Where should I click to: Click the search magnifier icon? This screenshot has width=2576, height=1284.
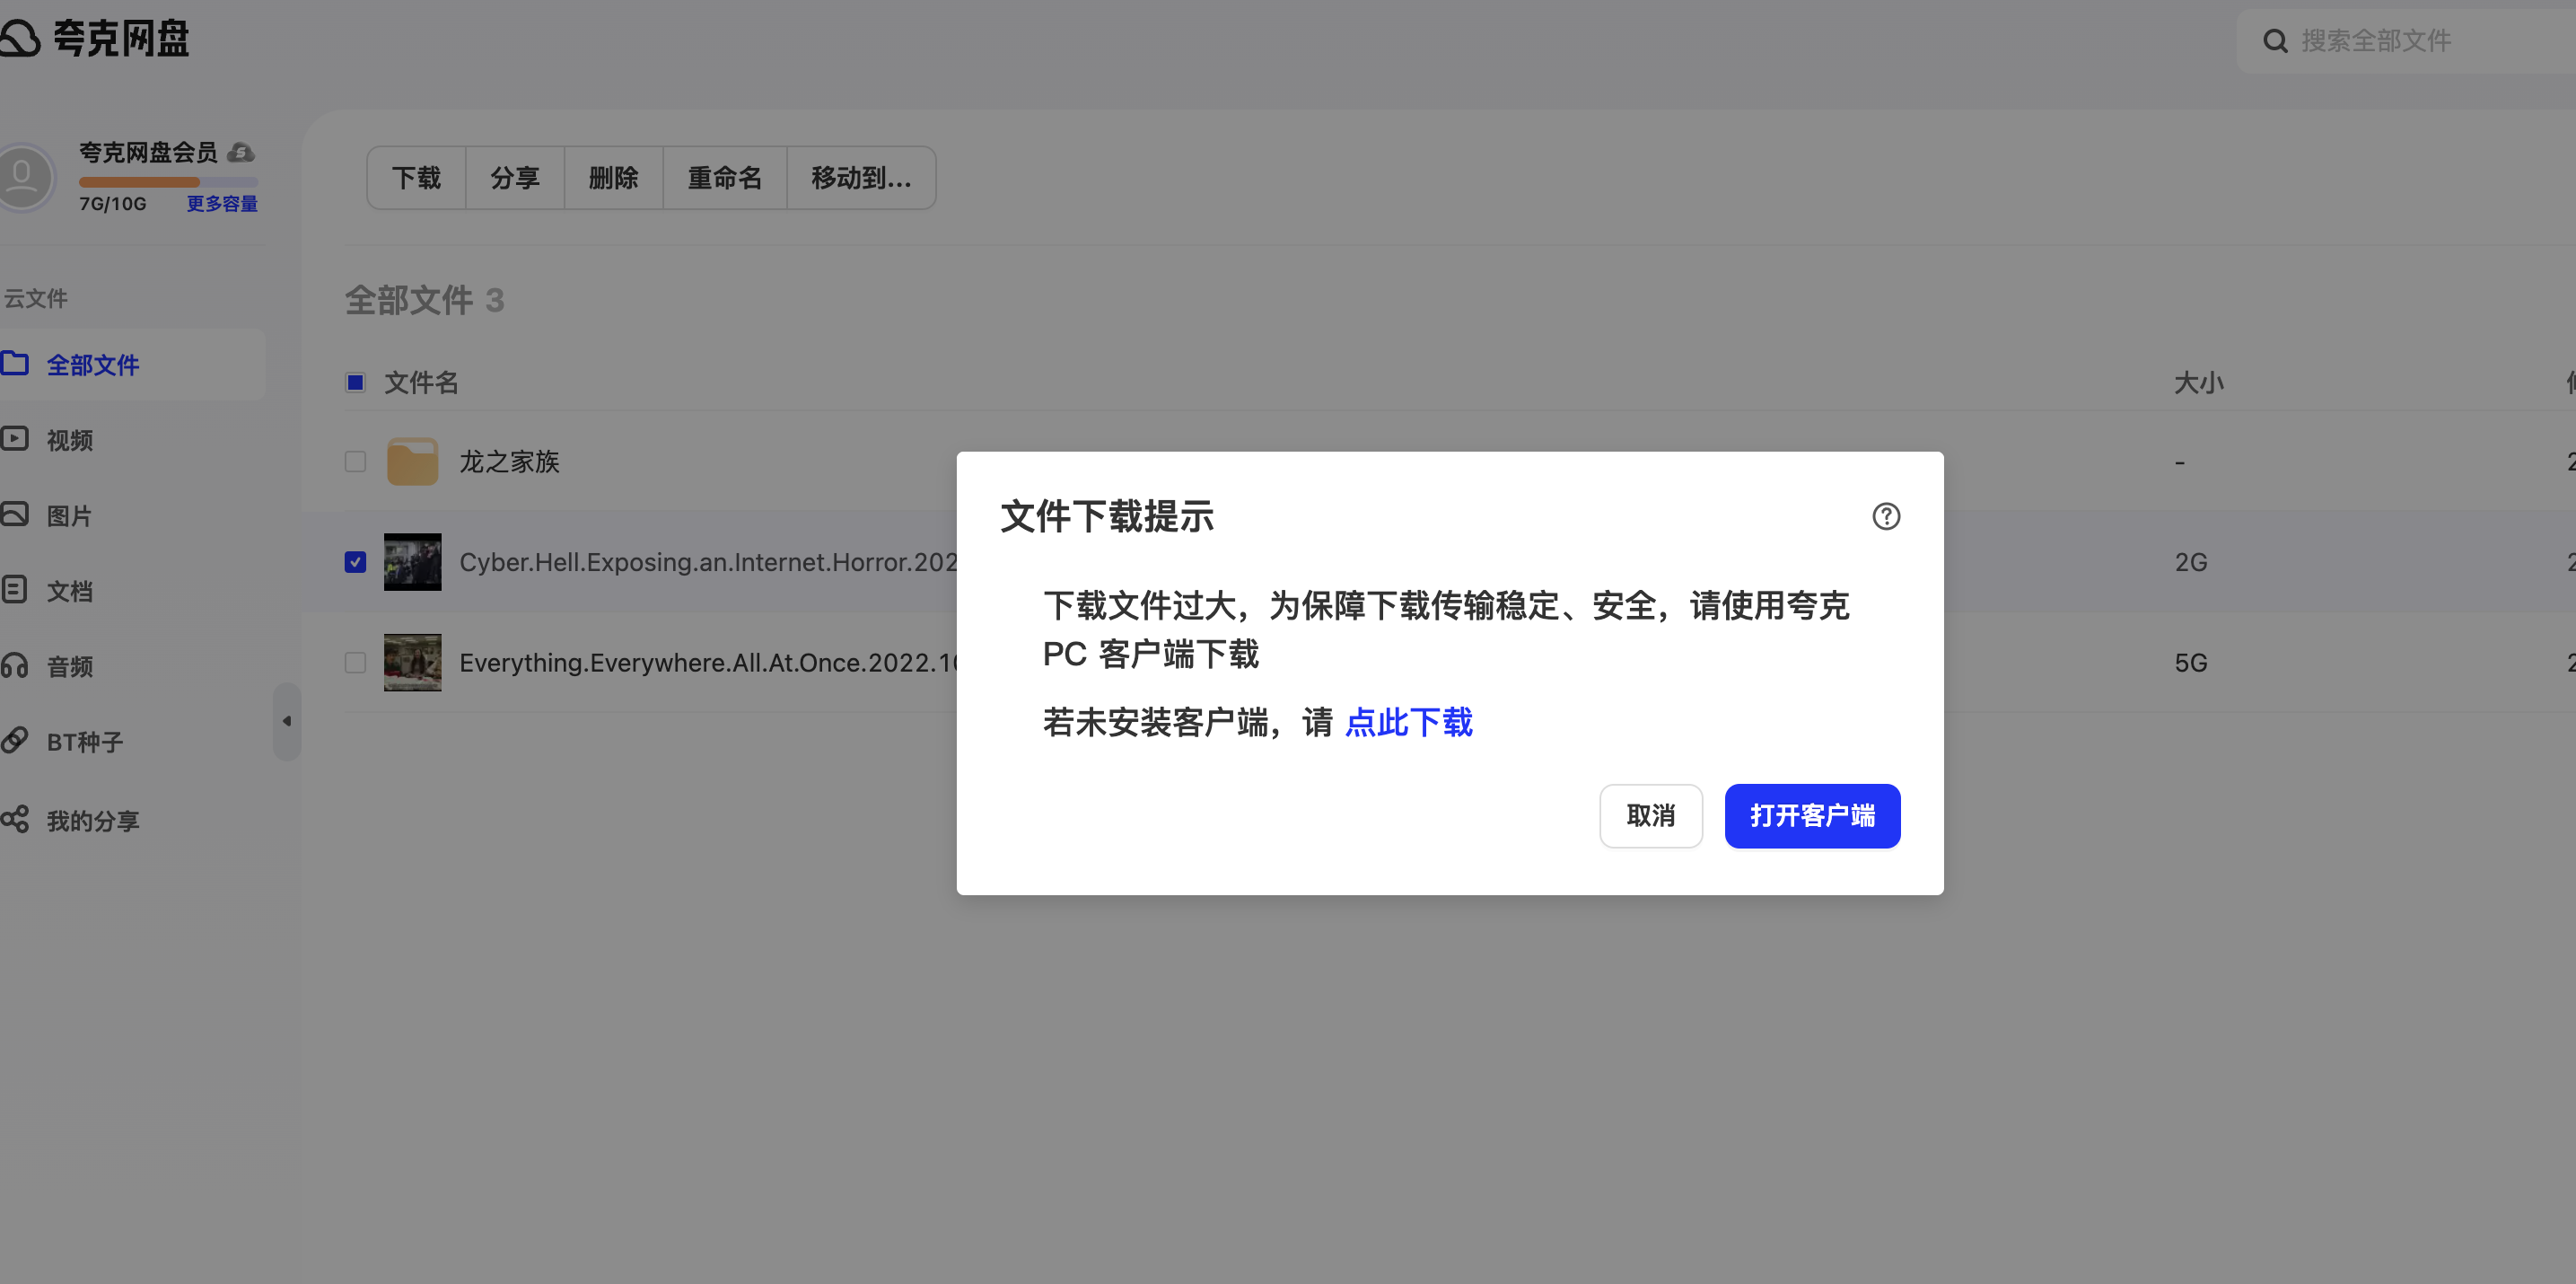(x=2275, y=41)
